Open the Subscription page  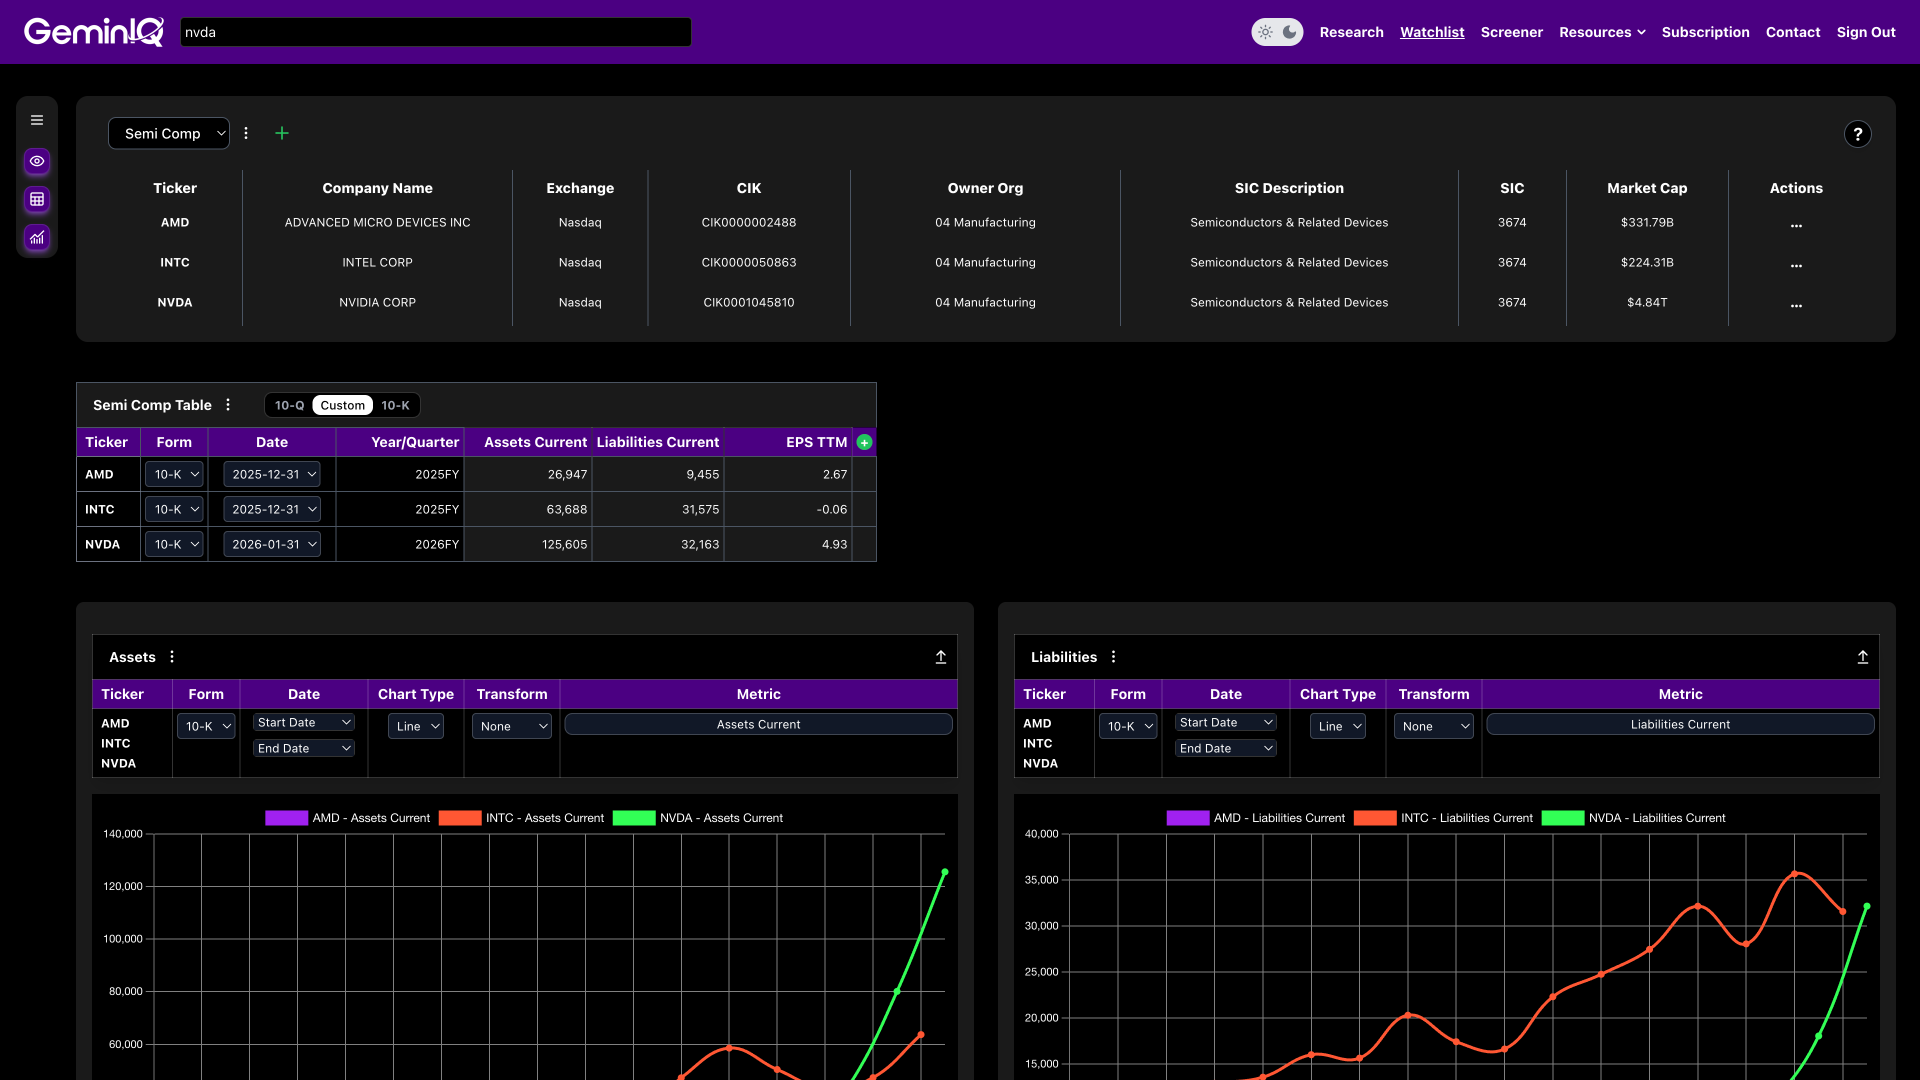click(1705, 32)
